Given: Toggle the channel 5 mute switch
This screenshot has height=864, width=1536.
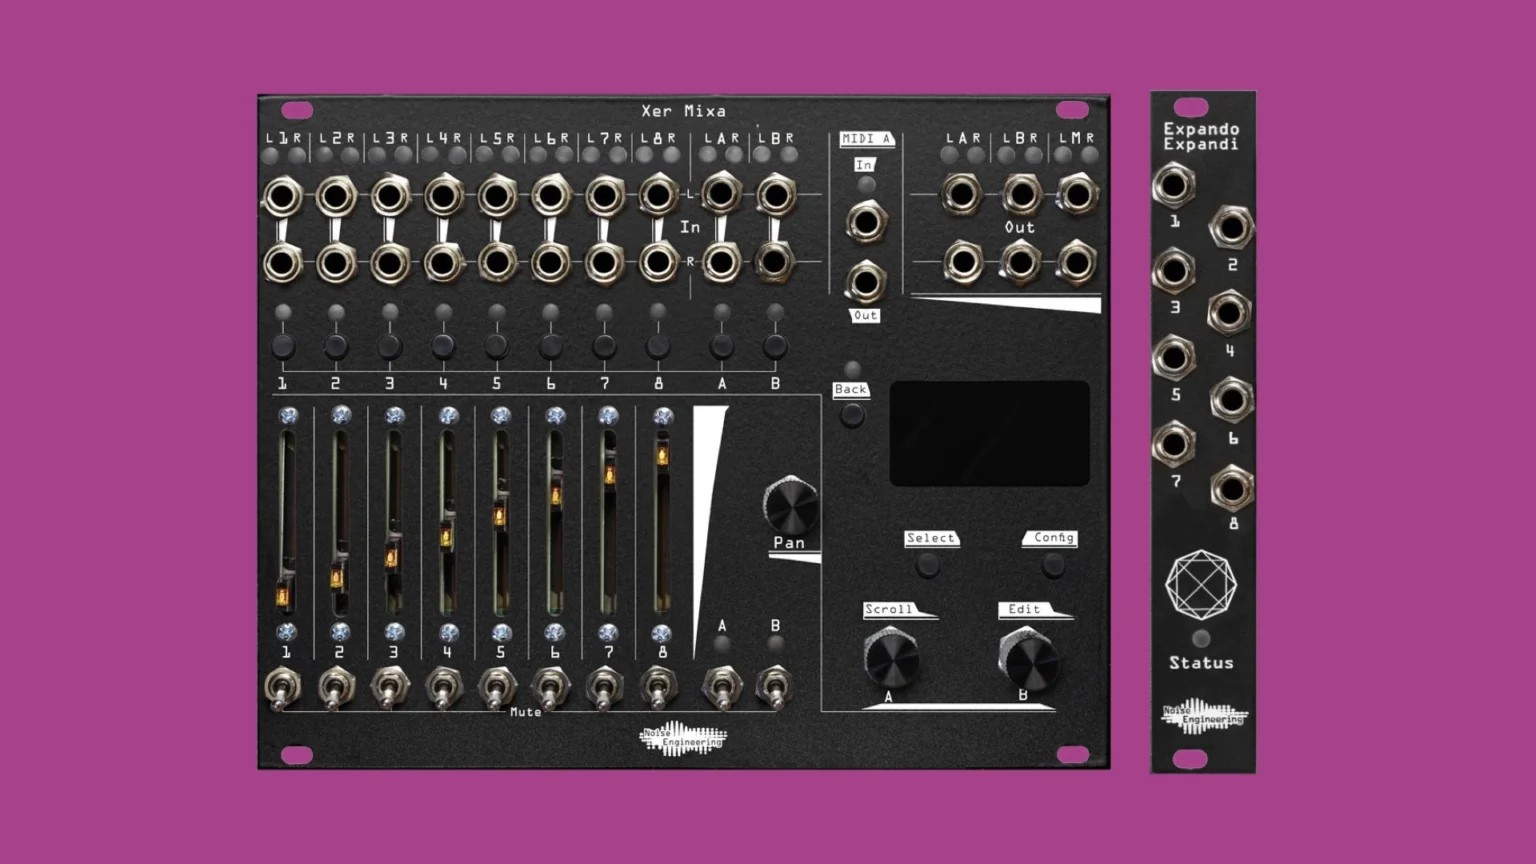Looking at the screenshot, I should pos(497,689).
